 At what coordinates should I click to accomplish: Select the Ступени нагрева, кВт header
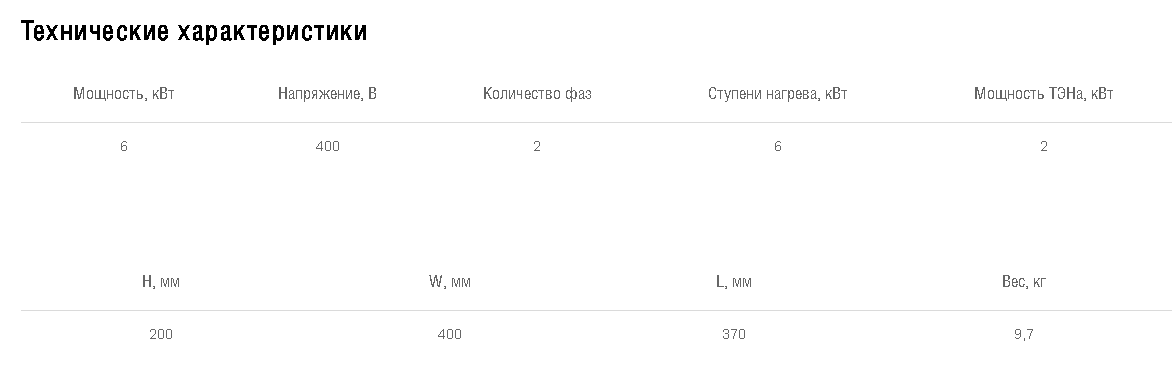(777, 93)
